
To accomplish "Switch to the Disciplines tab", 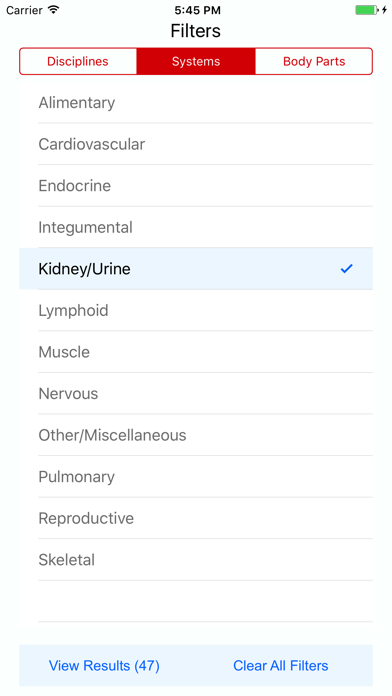I will [x=78, y=61].
